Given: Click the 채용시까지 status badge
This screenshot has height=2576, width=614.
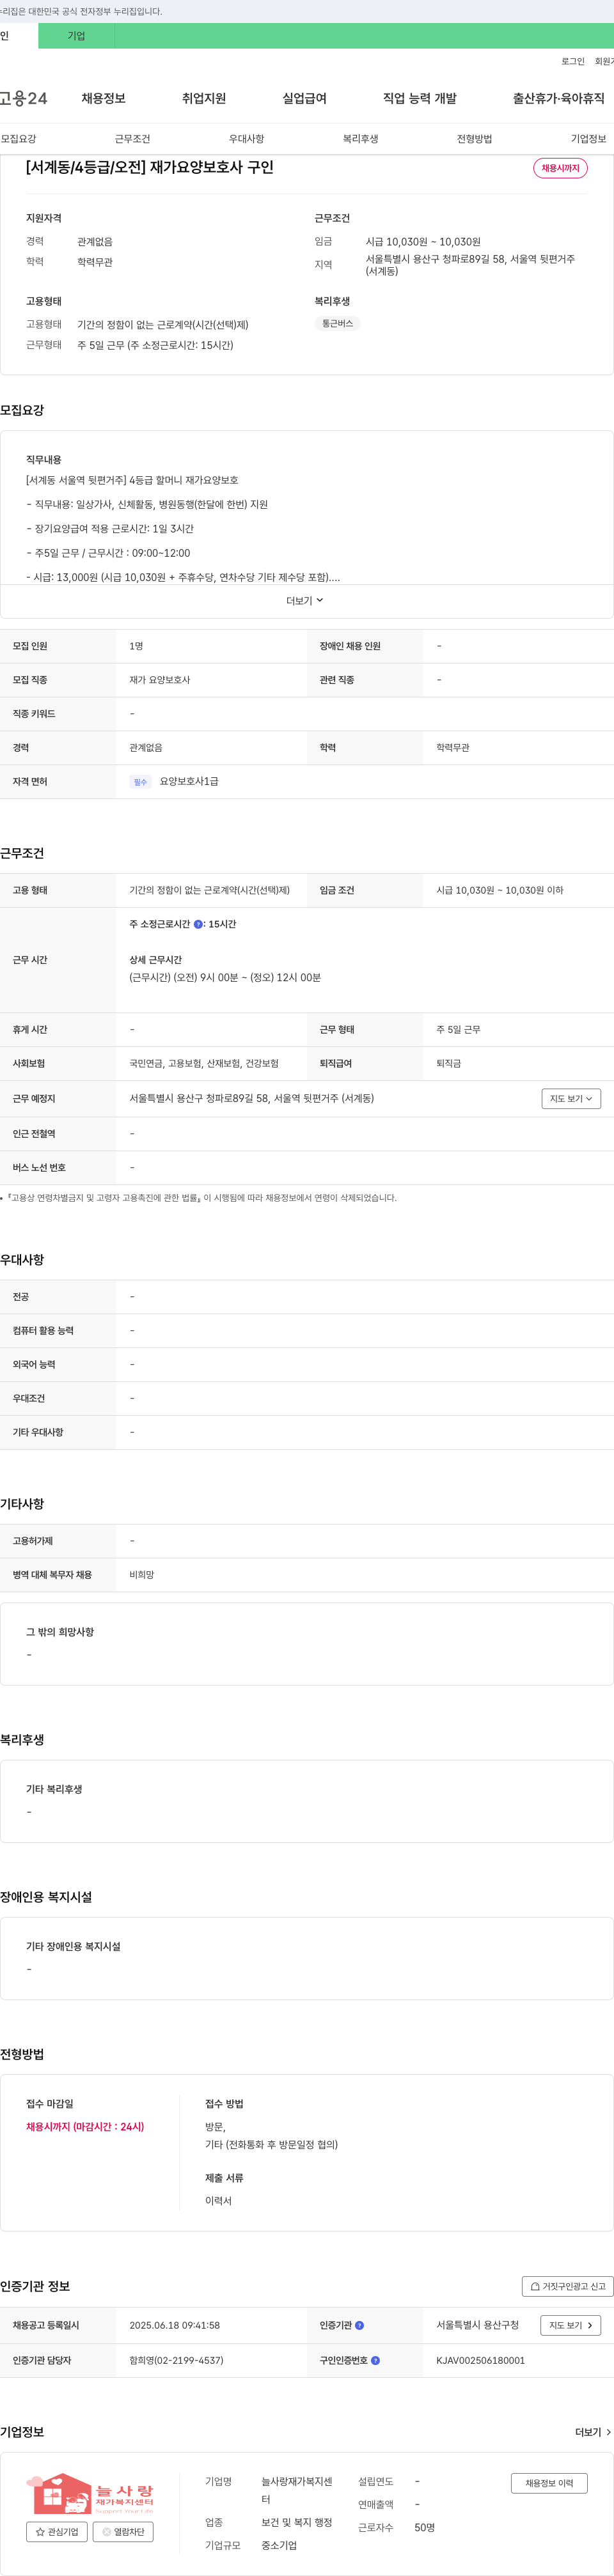Looking at the screenshot, I should coord(560,168).
